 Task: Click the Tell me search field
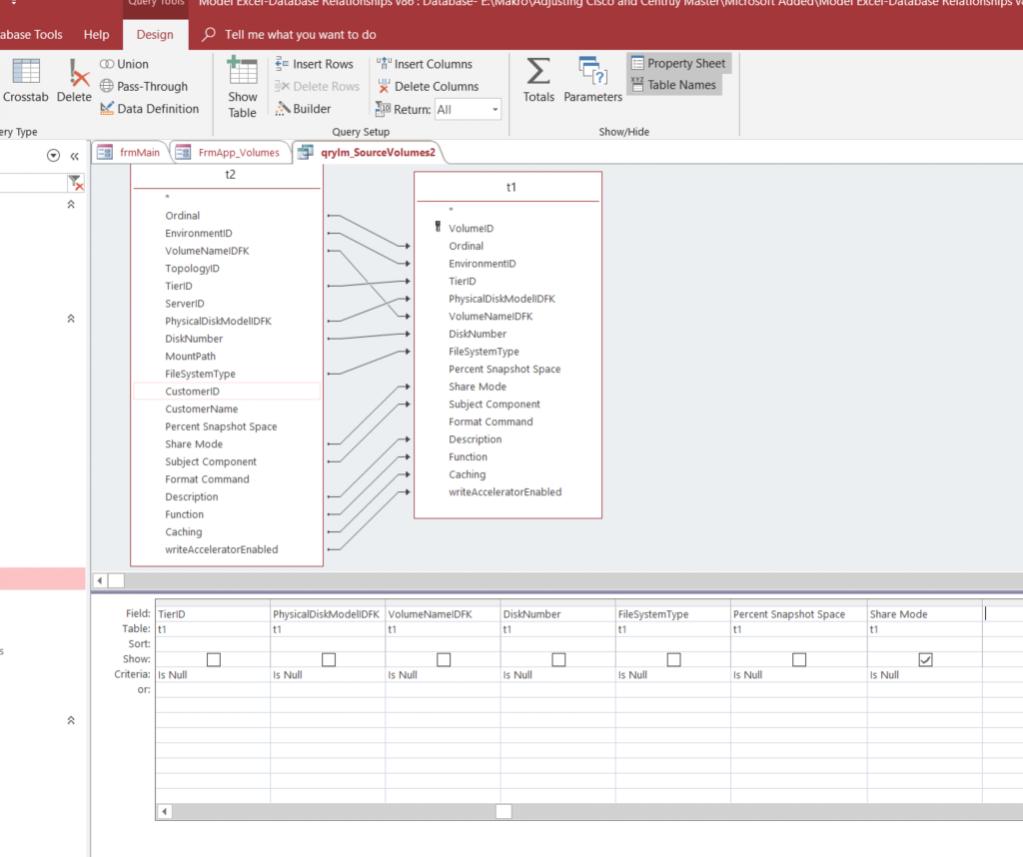tap(300, 35)
